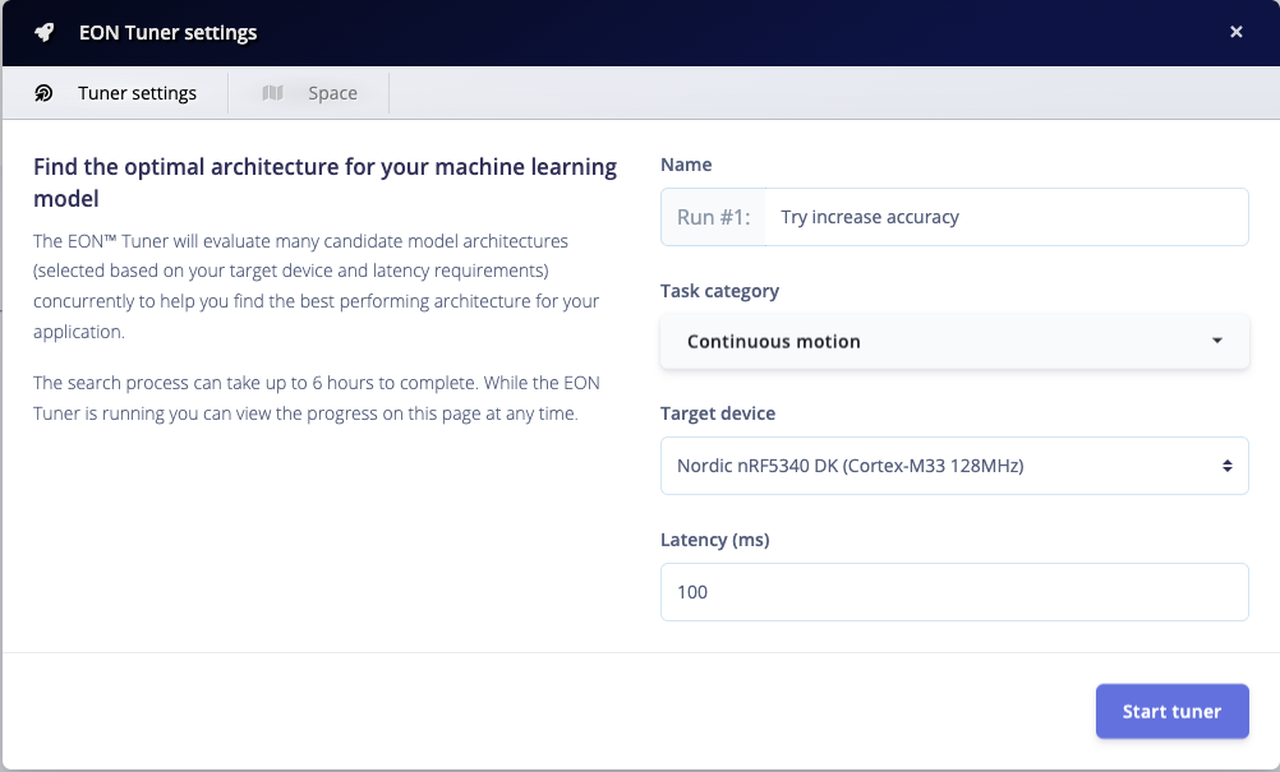Click the Latency field showing 100
This screenshot has width=1280, height=772.
point(954,592)
